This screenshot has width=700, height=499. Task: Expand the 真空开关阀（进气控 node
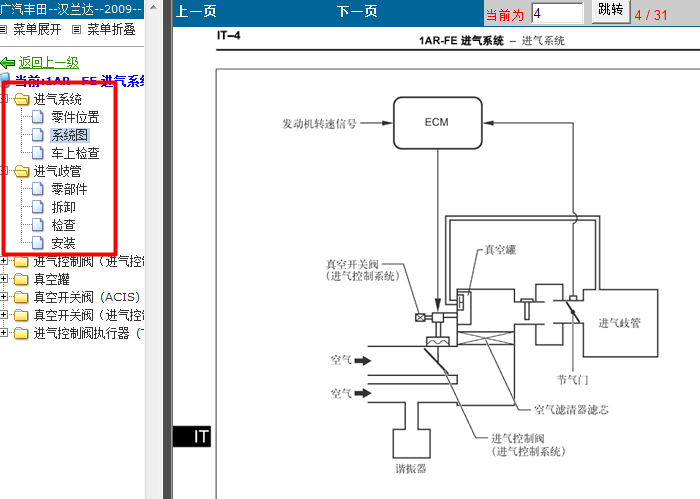[x=4, y=315]
